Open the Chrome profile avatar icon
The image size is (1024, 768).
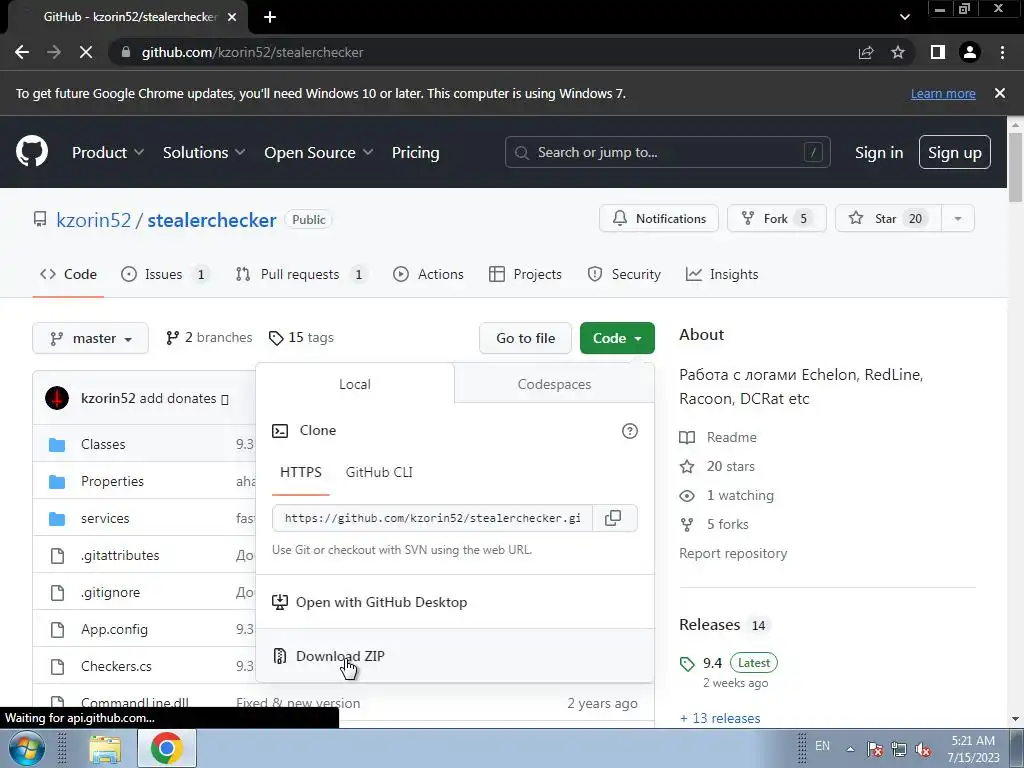(x=970, y=52)
